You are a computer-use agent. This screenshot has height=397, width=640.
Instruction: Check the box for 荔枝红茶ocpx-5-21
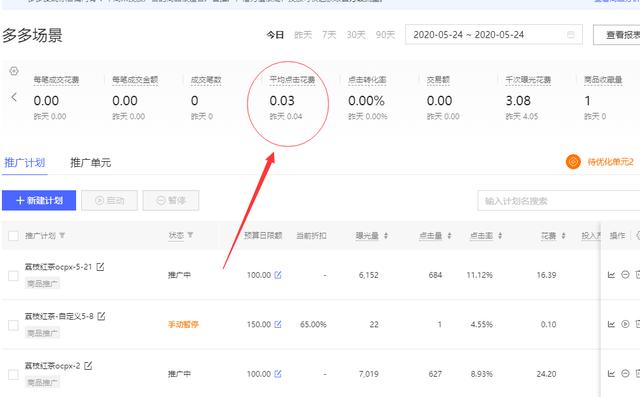tap(13, 276)
